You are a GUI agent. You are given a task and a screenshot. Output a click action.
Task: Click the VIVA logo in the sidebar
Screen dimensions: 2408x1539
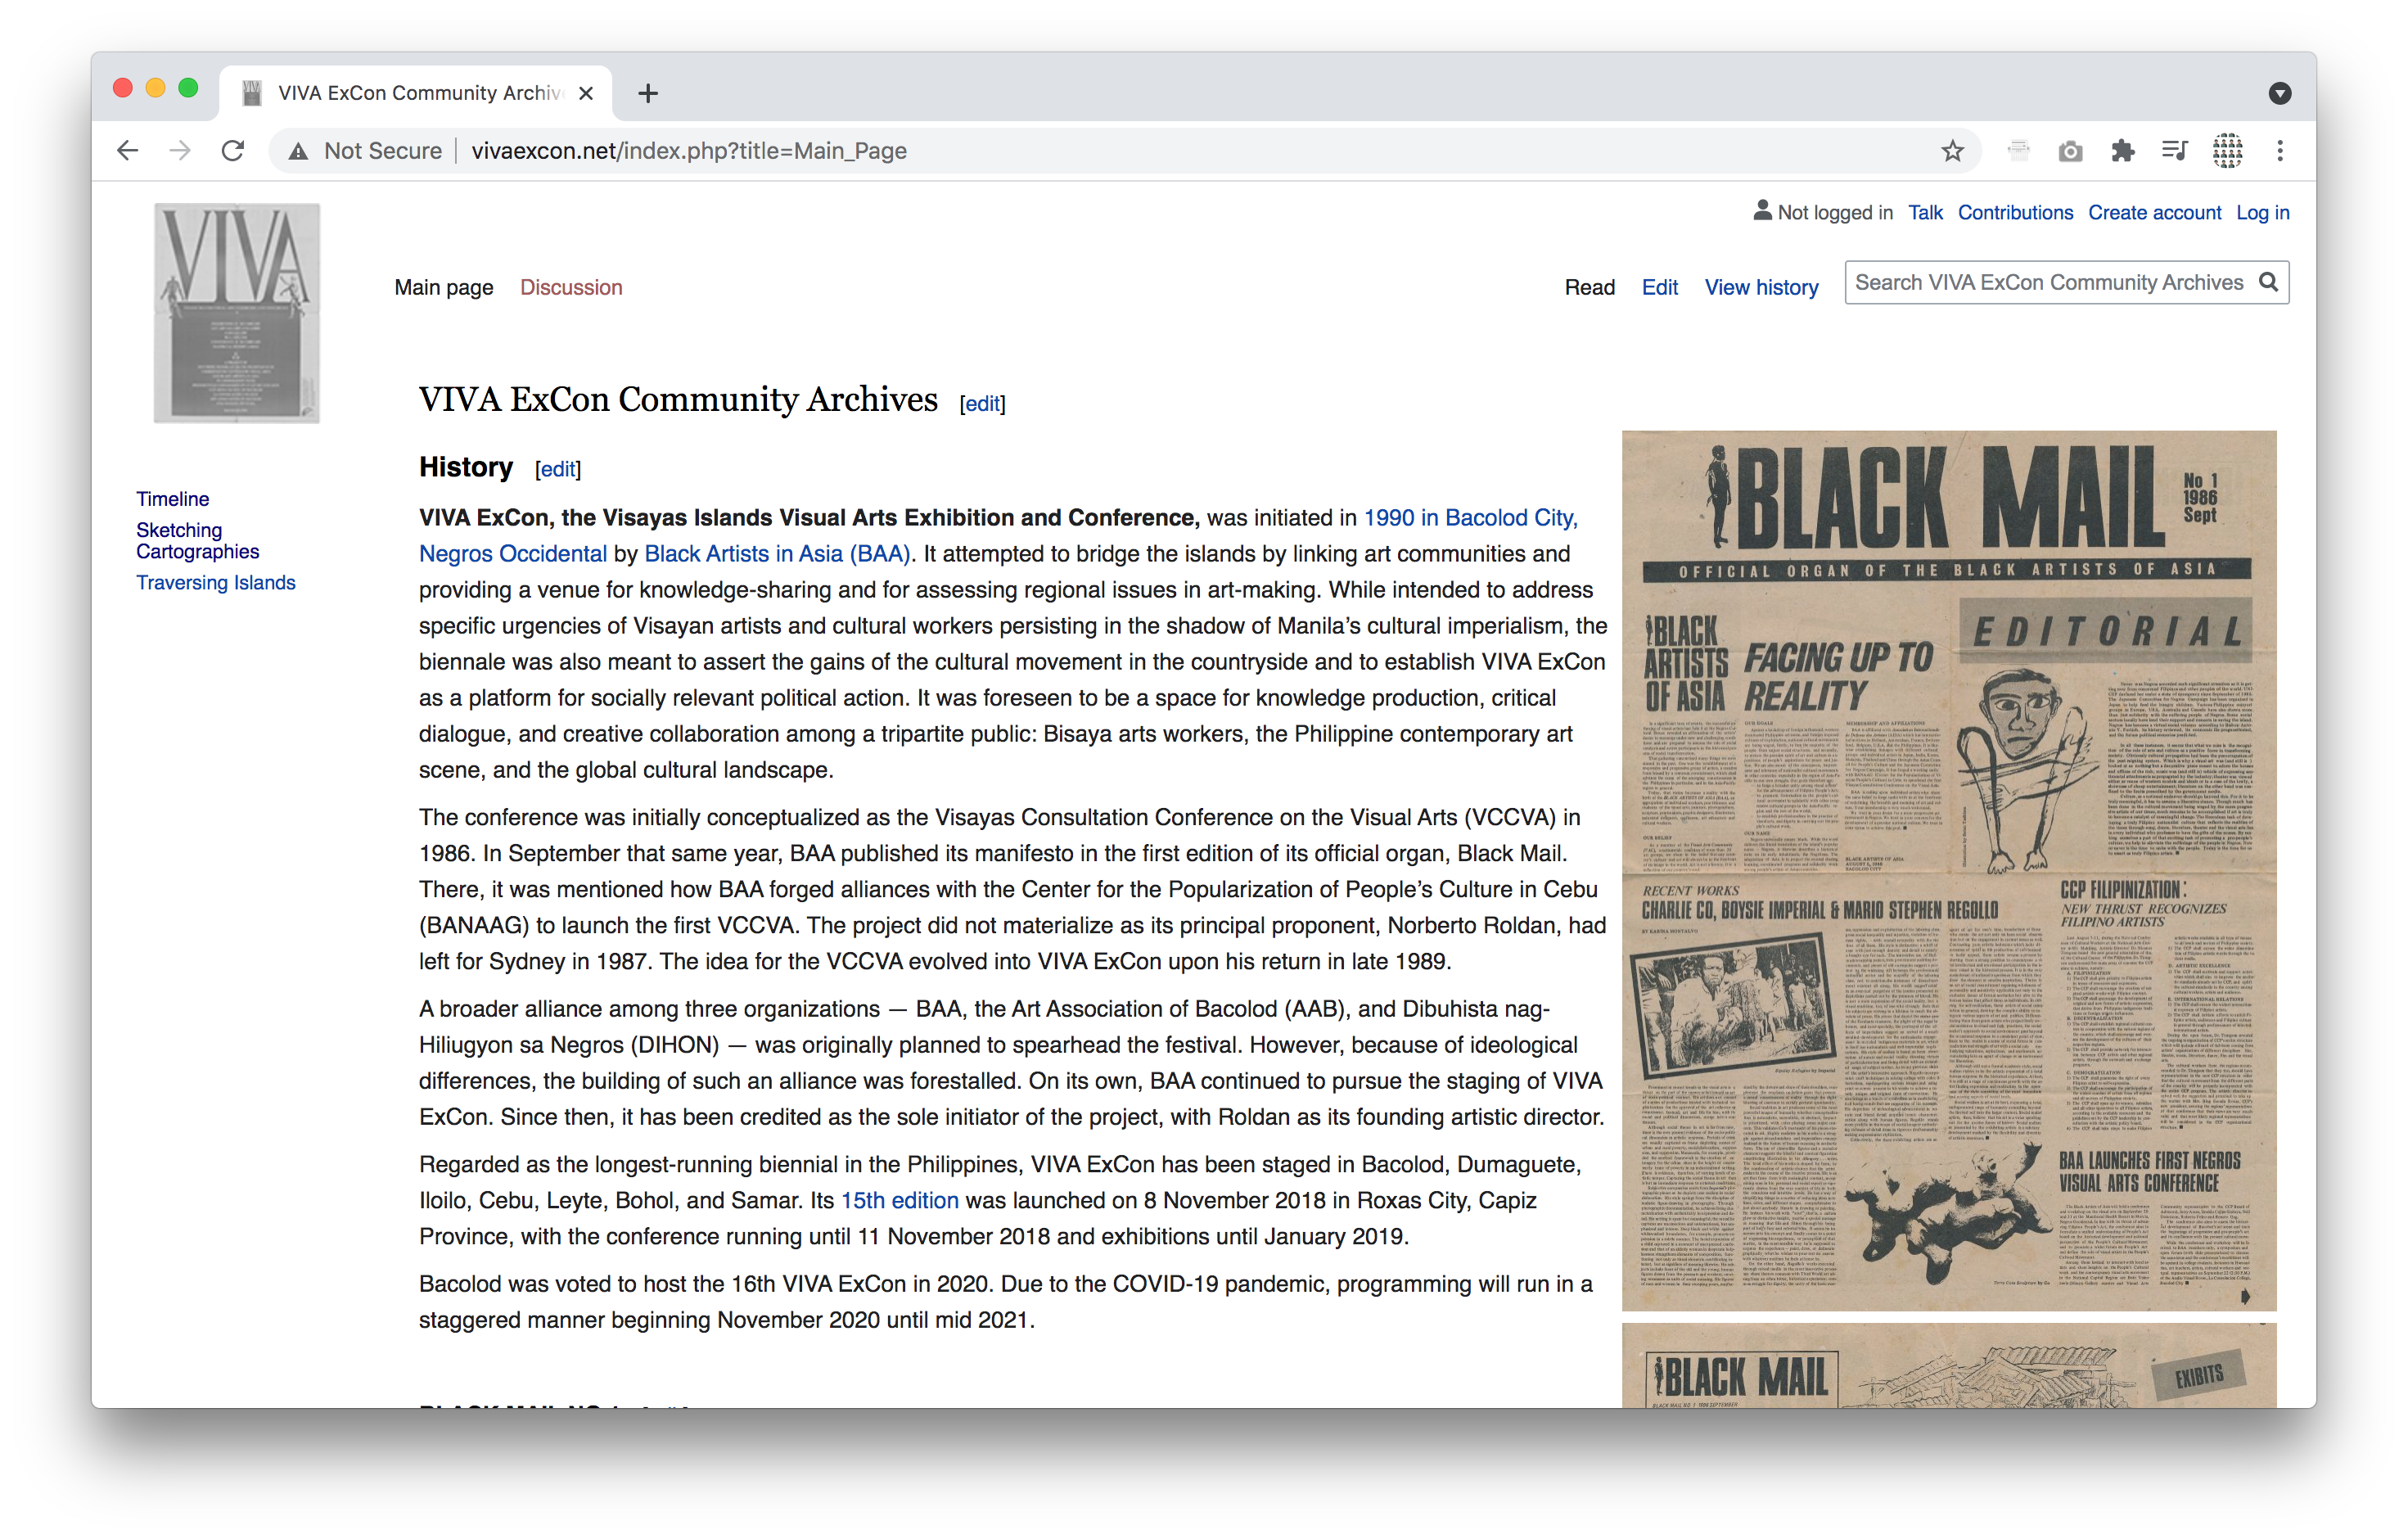coord(236,313)
